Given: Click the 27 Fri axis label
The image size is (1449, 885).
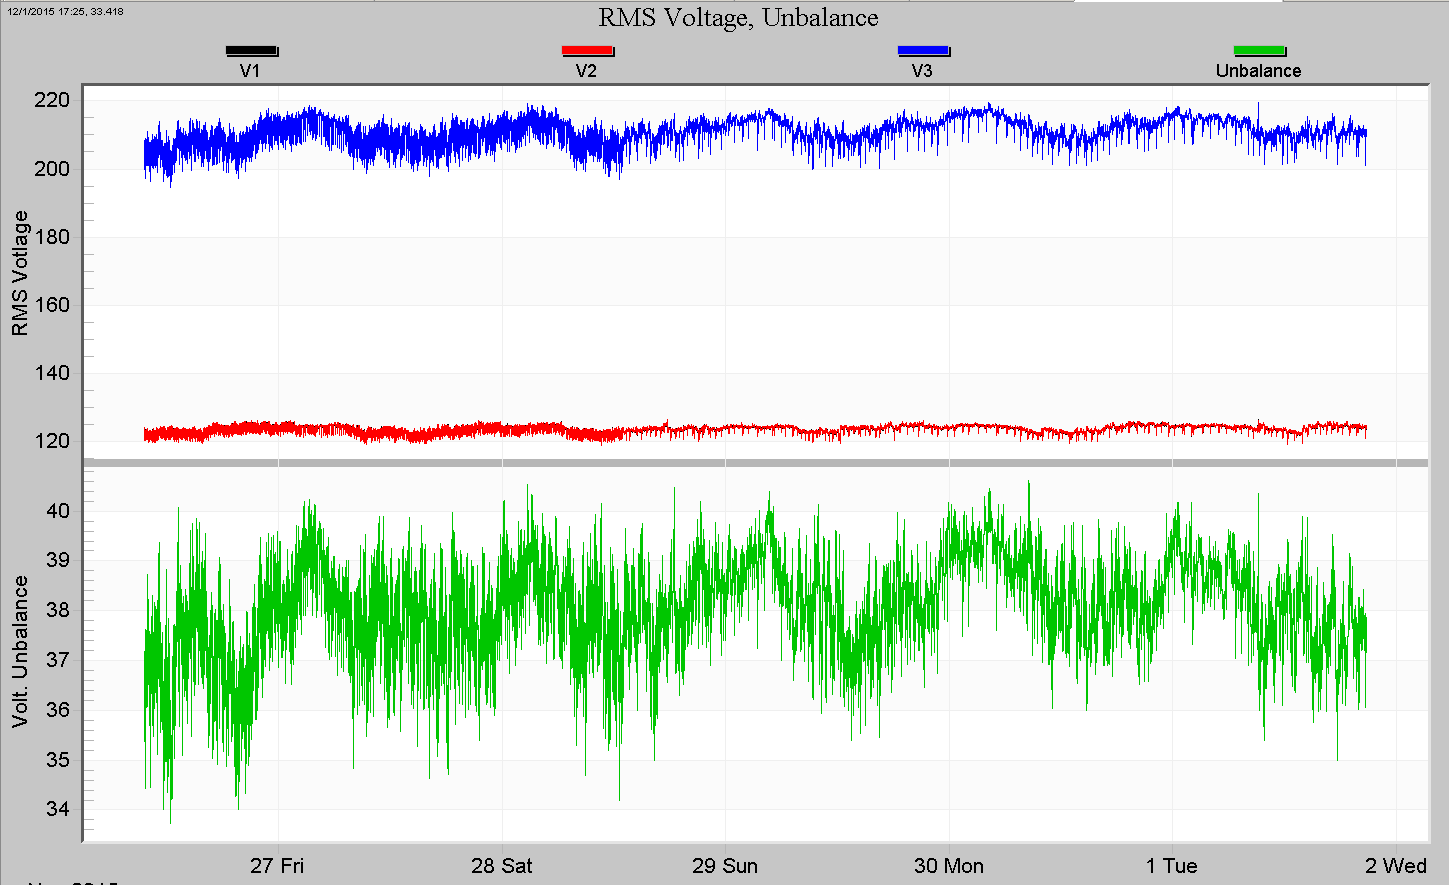Looking at the screenshot, I should tap(276, 866).
